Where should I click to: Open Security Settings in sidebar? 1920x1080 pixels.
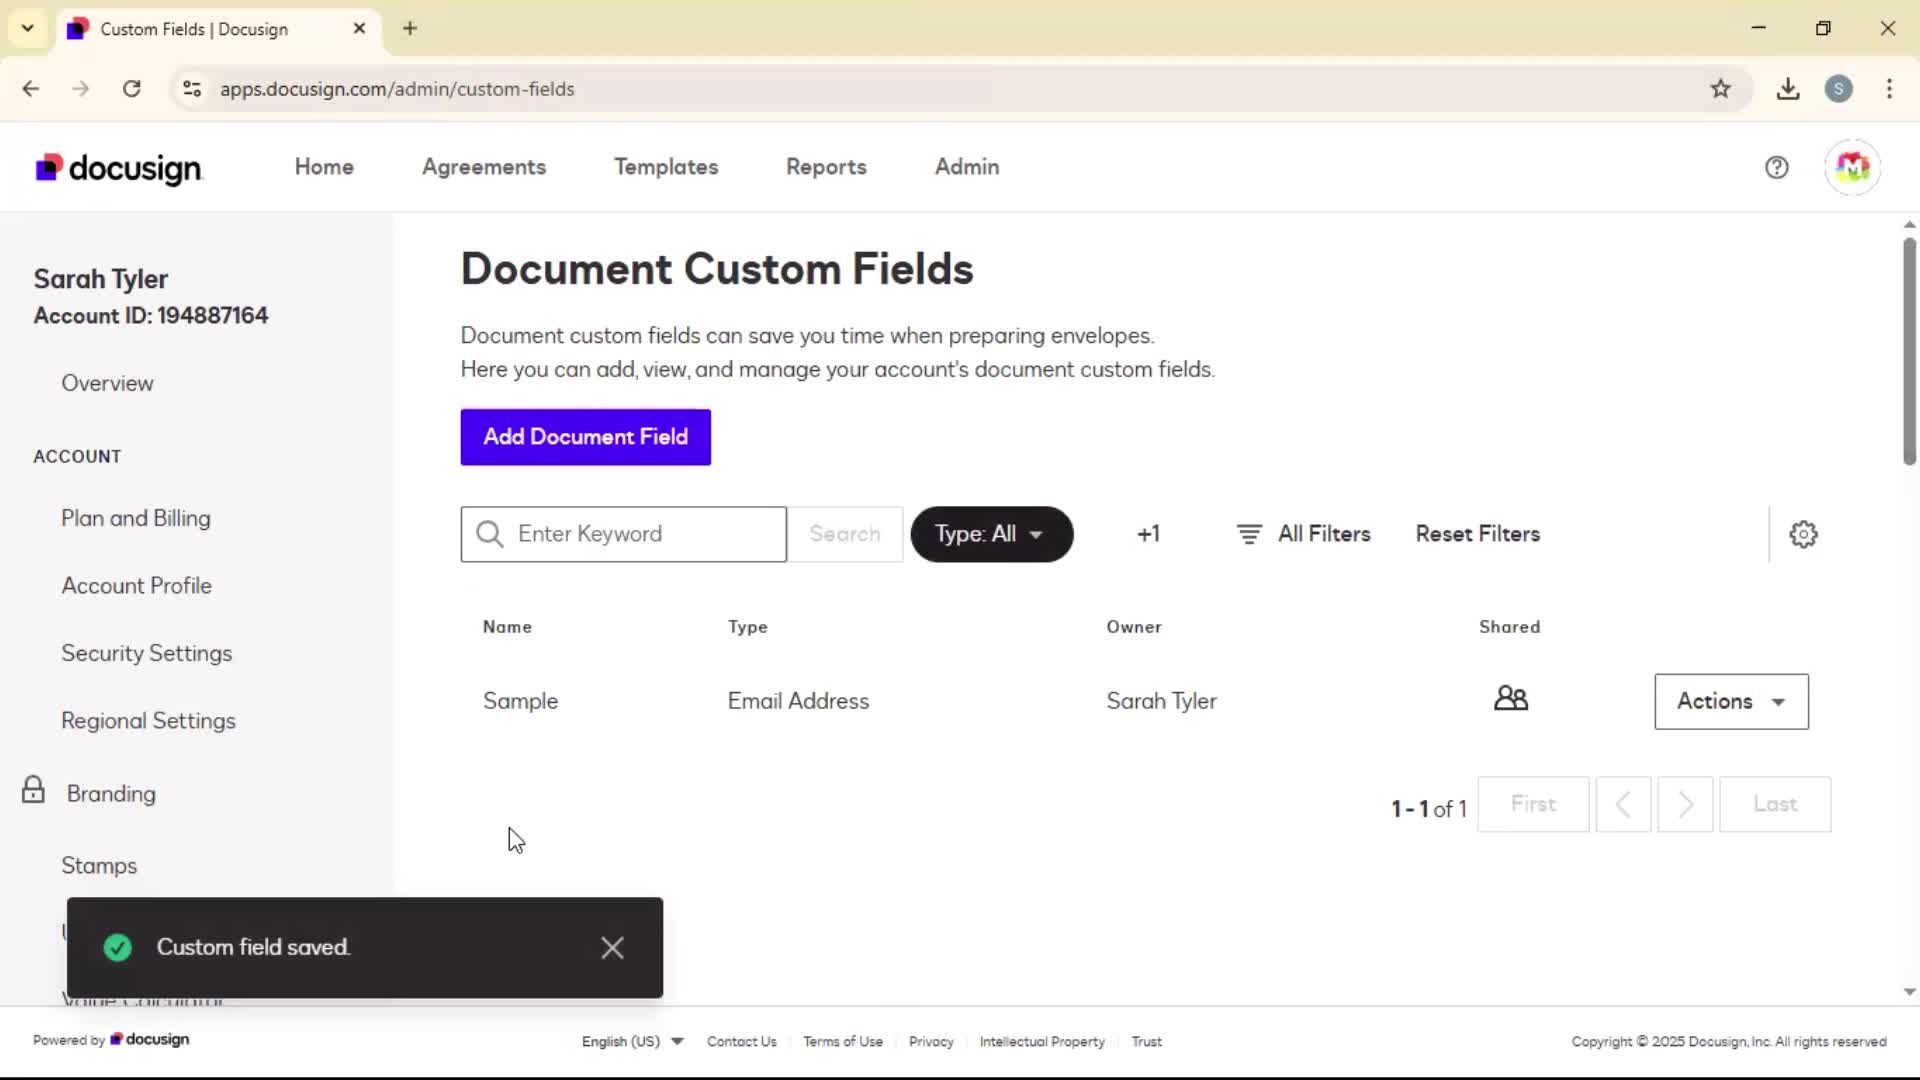[x=146, y=653]
